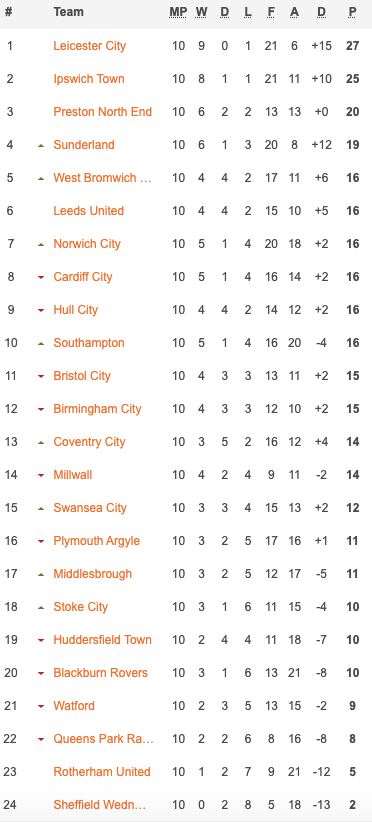Open the Ipswich Town team page
Image resolution: width=372 pixels, height=822 pixels.
[89, 79]
